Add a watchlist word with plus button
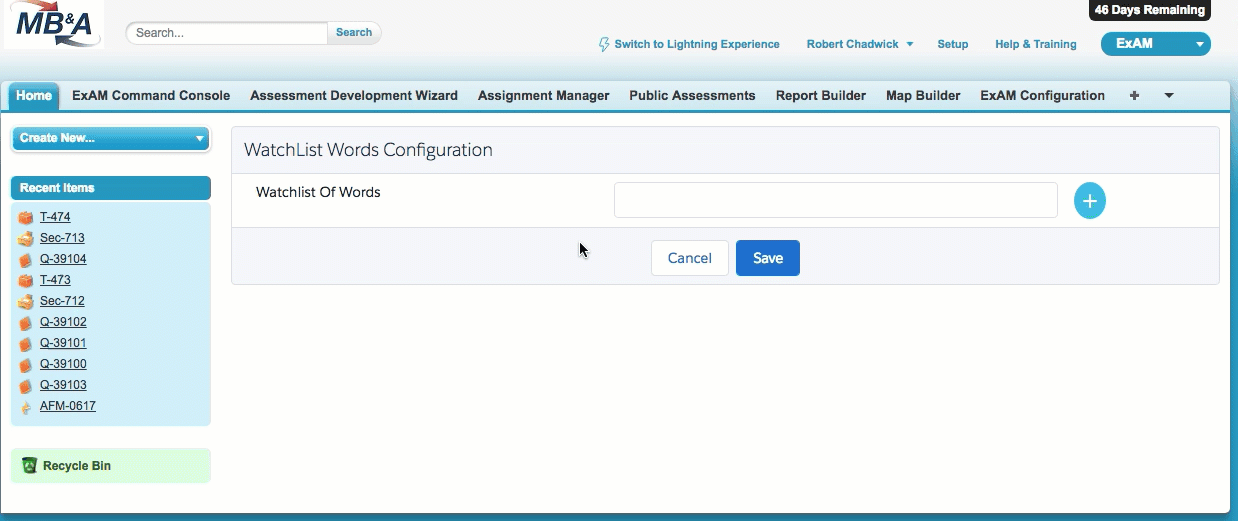Image resolution: width=1238 pixels, height=521 pixels. click(x=1090, y=201)
